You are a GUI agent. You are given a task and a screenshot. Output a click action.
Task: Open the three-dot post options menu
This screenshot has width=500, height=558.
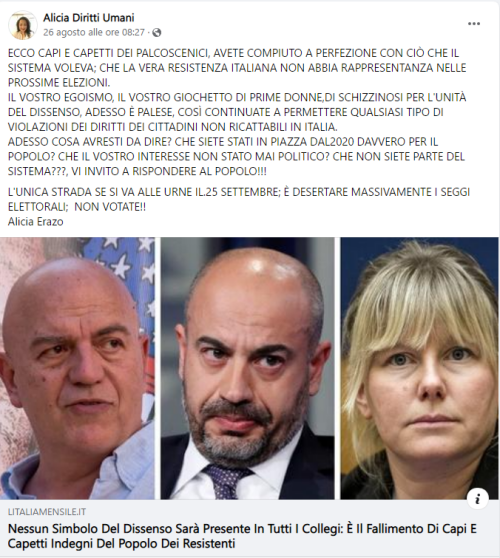474,23
